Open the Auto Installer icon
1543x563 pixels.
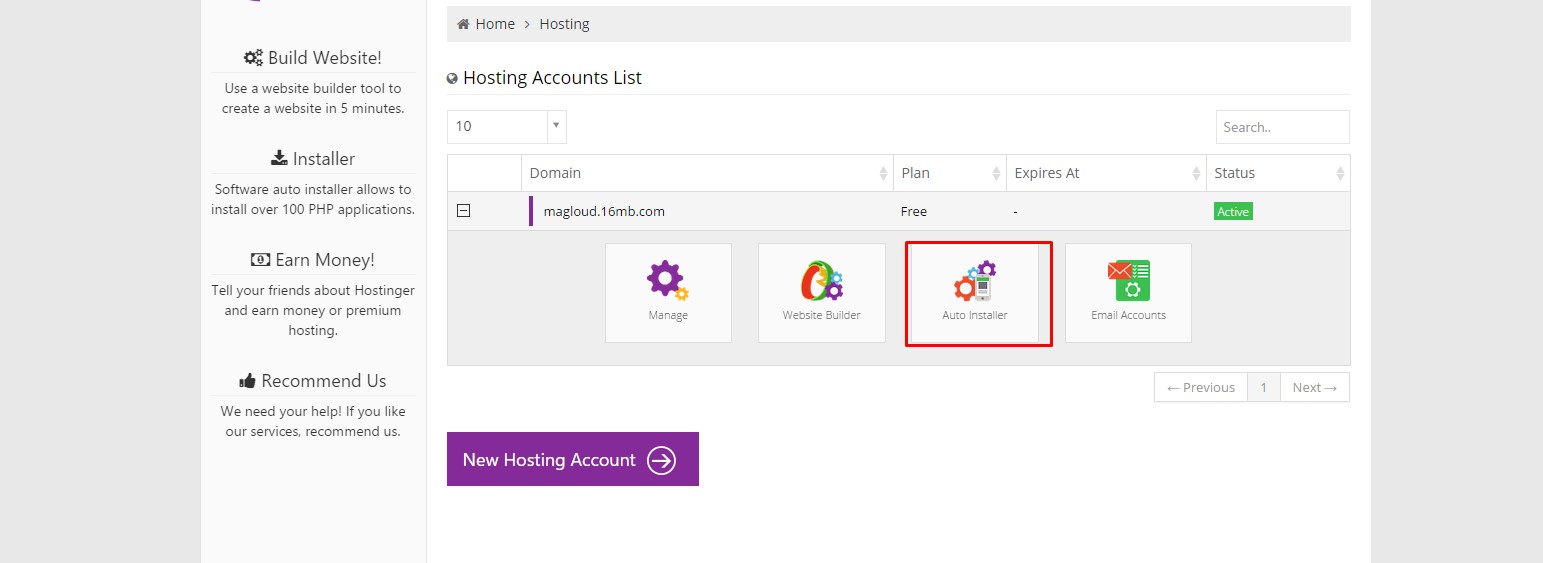tap(975, 281)
